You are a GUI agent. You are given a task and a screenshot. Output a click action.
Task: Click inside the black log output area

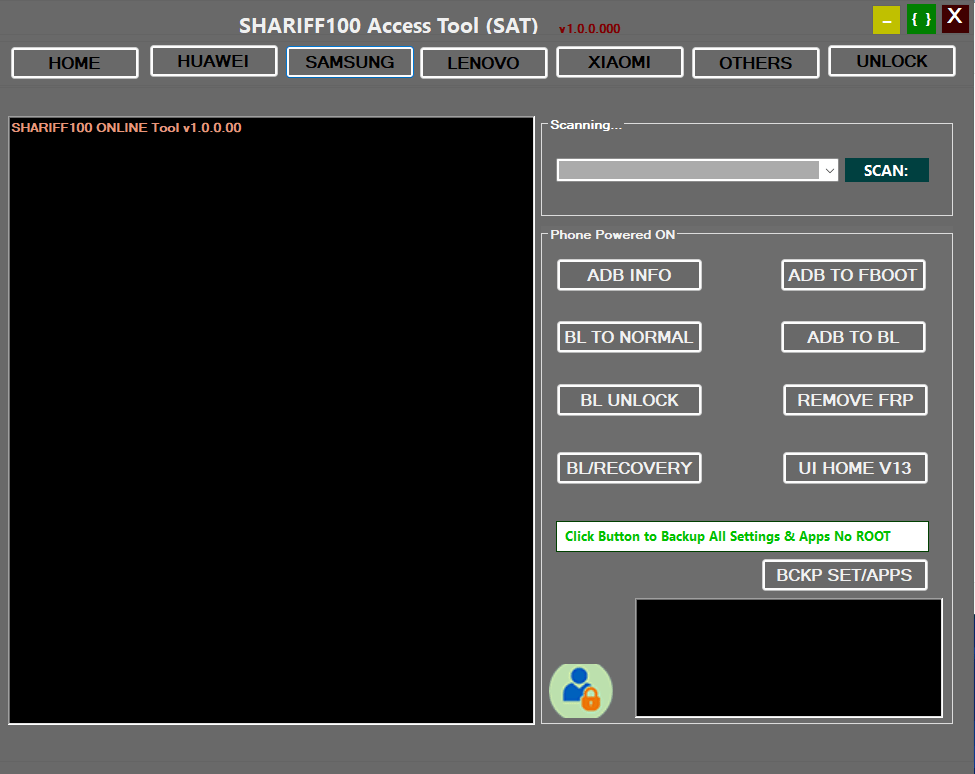click(x=270, y=420)
